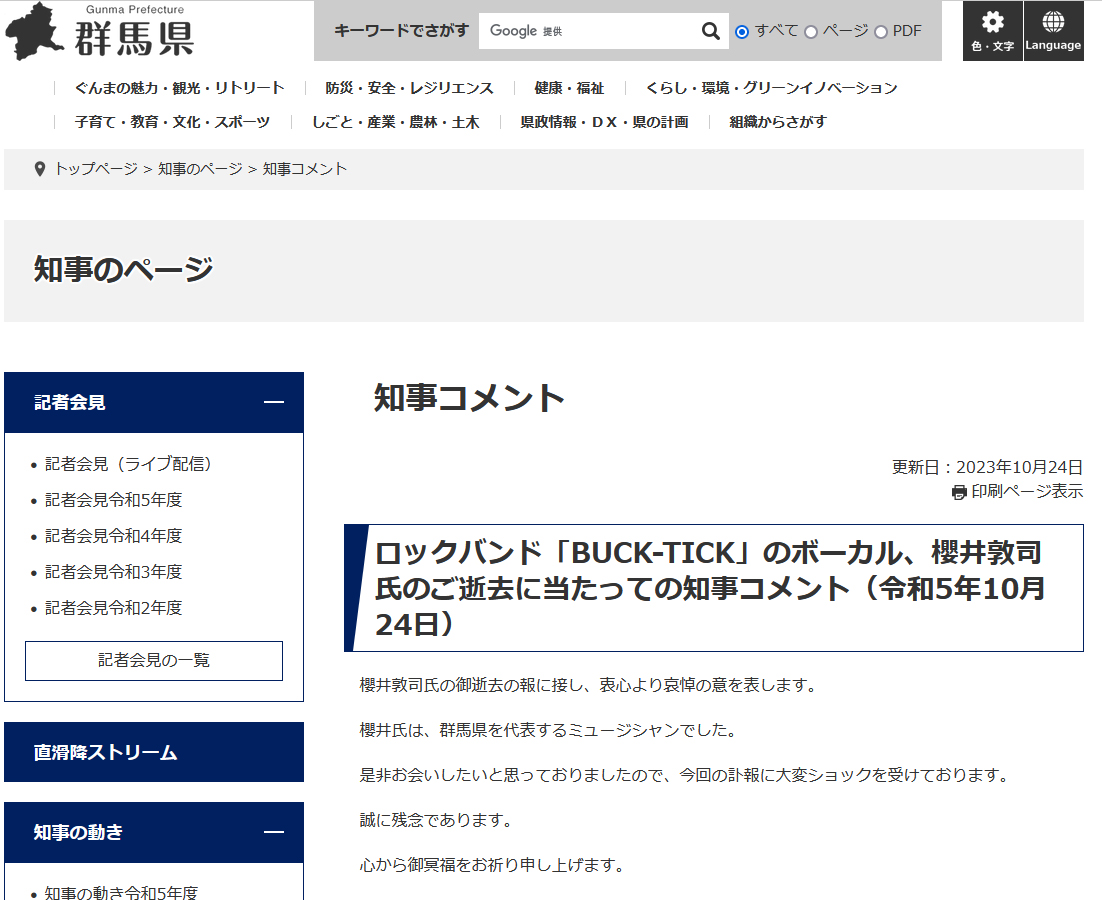
Task: Open 記者会見令和5年度 link
Action: point(114,500)
